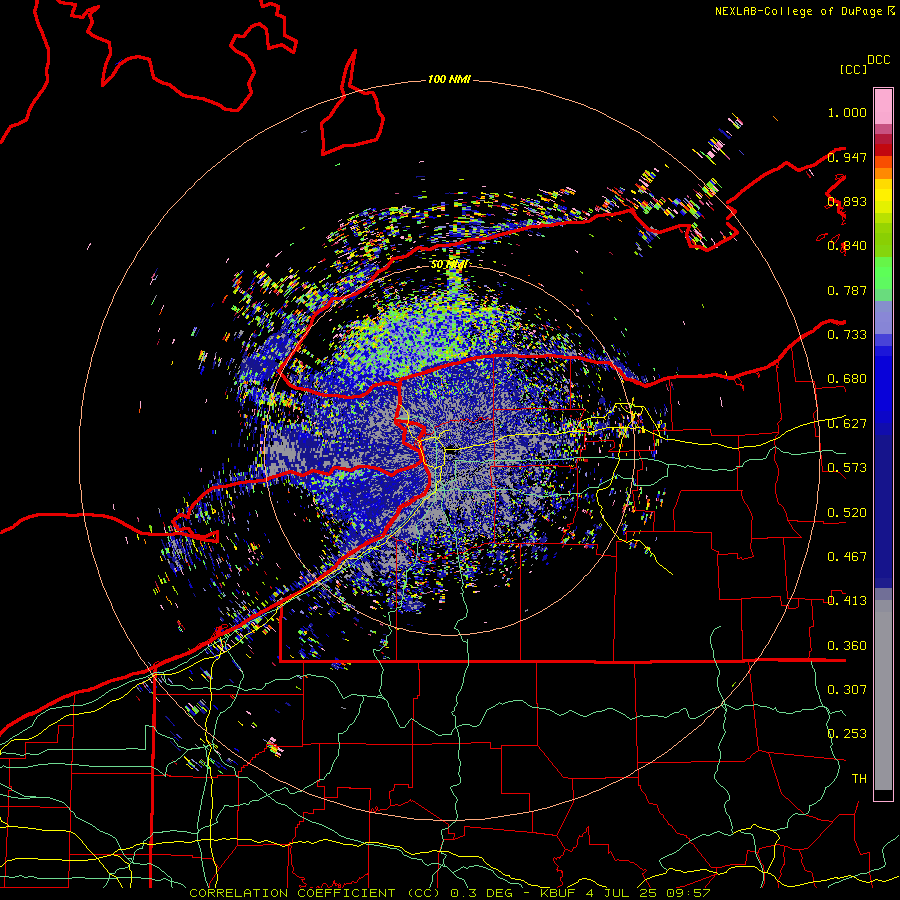Click the 0.360 scale value
Image resolution: width=900 pixels, height=900 pixels.
pos(847,646)
